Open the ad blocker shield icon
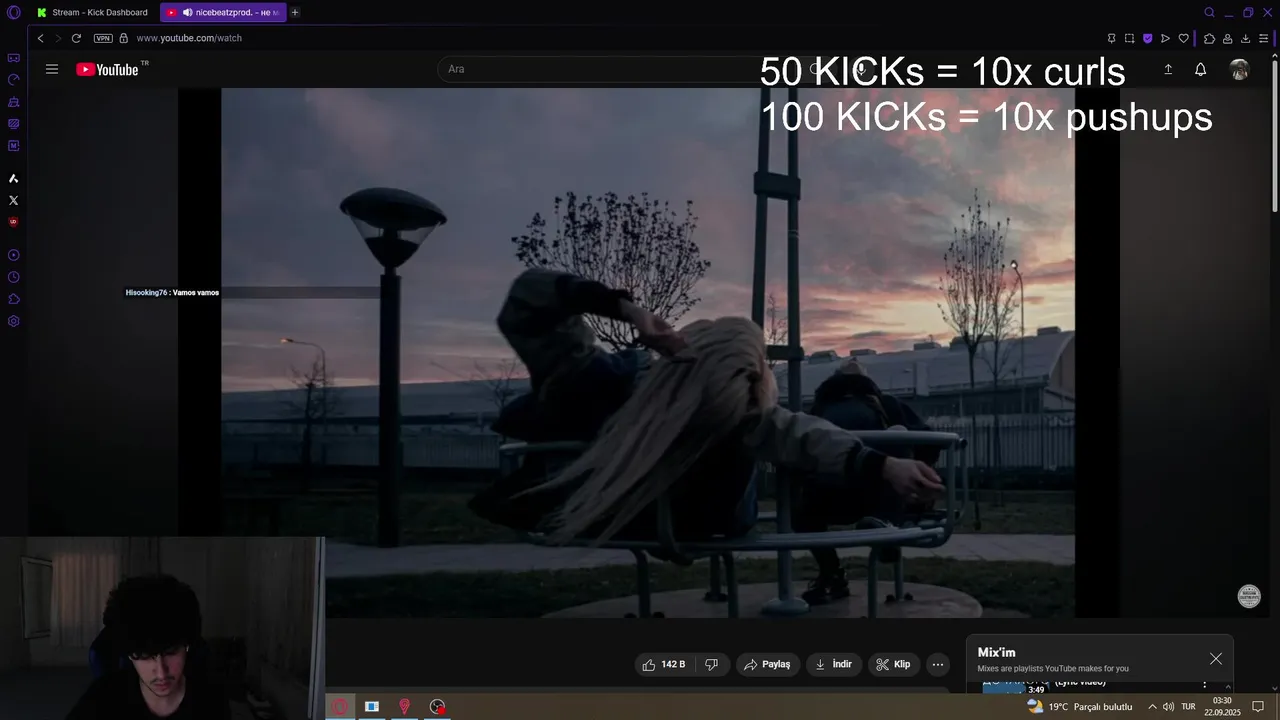This screenshot has width=1280, height=720. coord(1147,38)
